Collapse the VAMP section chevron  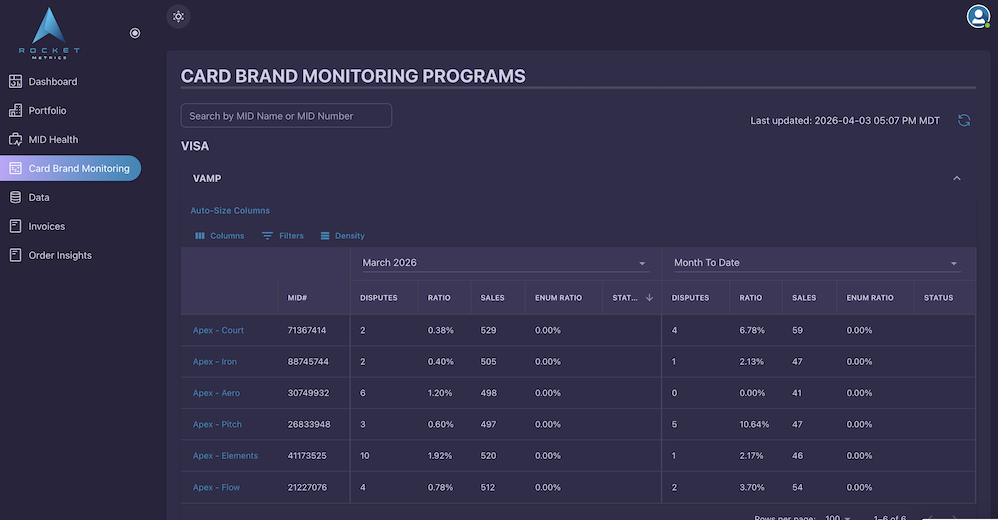coord(956,179)
